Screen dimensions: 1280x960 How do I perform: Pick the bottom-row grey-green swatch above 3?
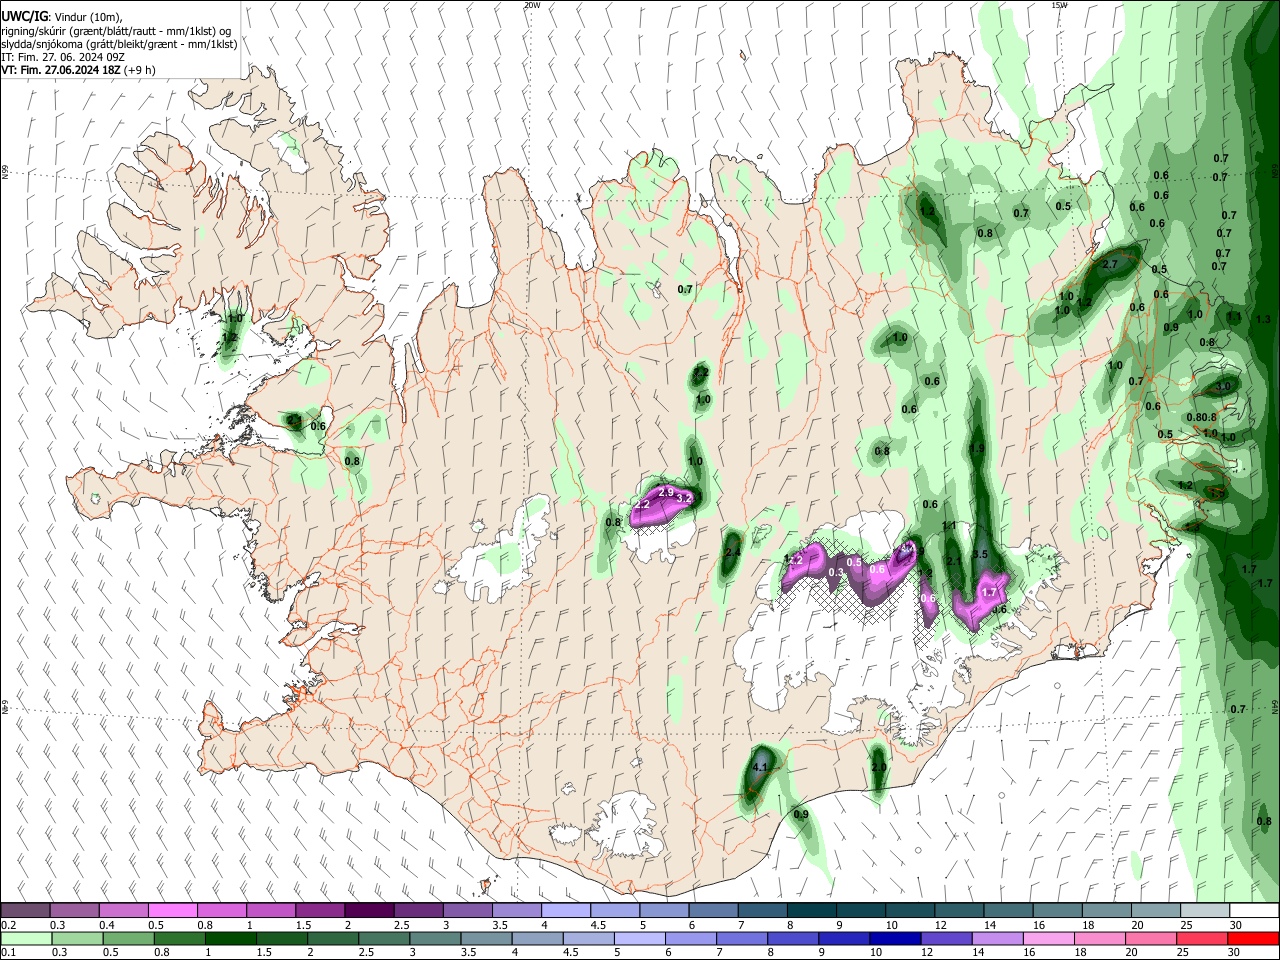[x=435, y=938]
